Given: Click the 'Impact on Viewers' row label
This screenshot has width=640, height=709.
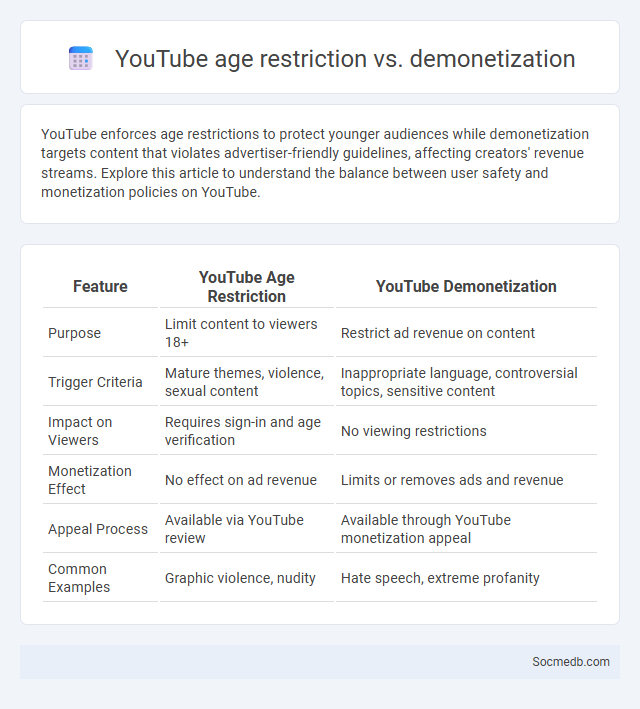Looking at the screenshot, I should (x=81, y=431).
